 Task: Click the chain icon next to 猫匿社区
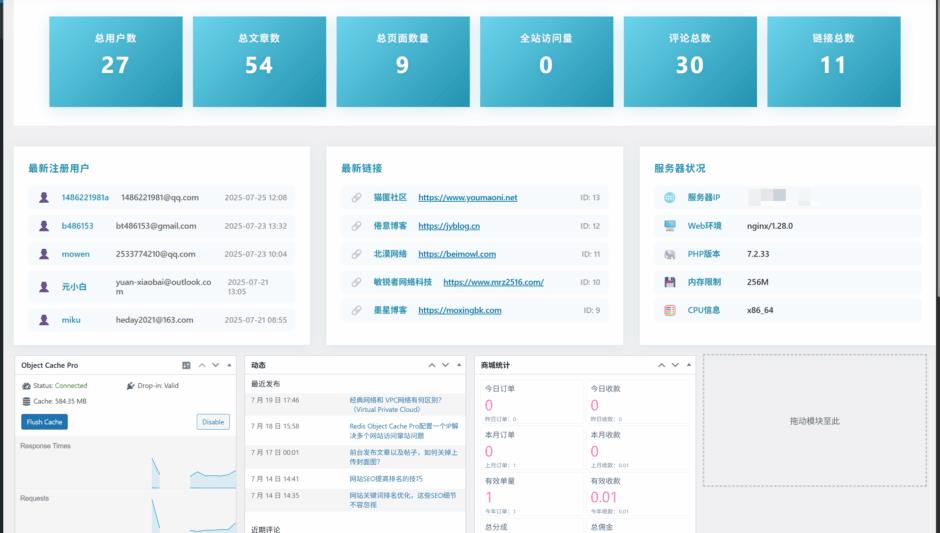point(356,198)
